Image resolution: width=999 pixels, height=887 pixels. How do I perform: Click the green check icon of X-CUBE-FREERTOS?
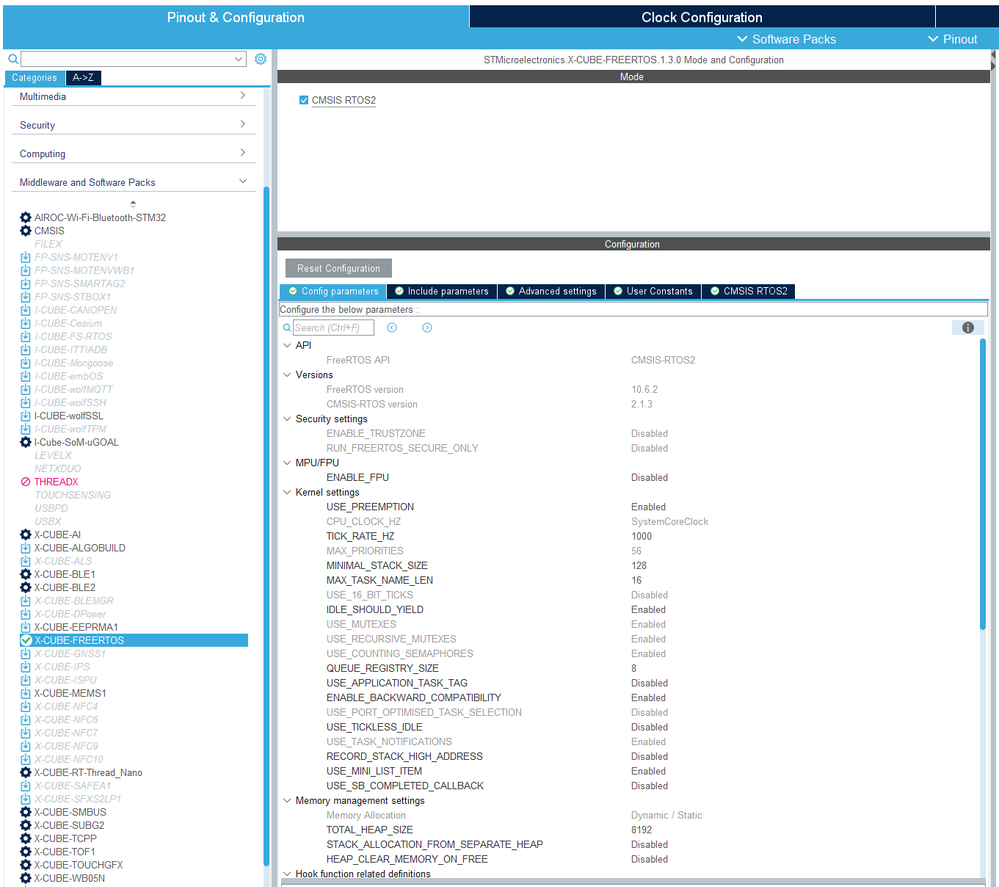click(26, 640)
